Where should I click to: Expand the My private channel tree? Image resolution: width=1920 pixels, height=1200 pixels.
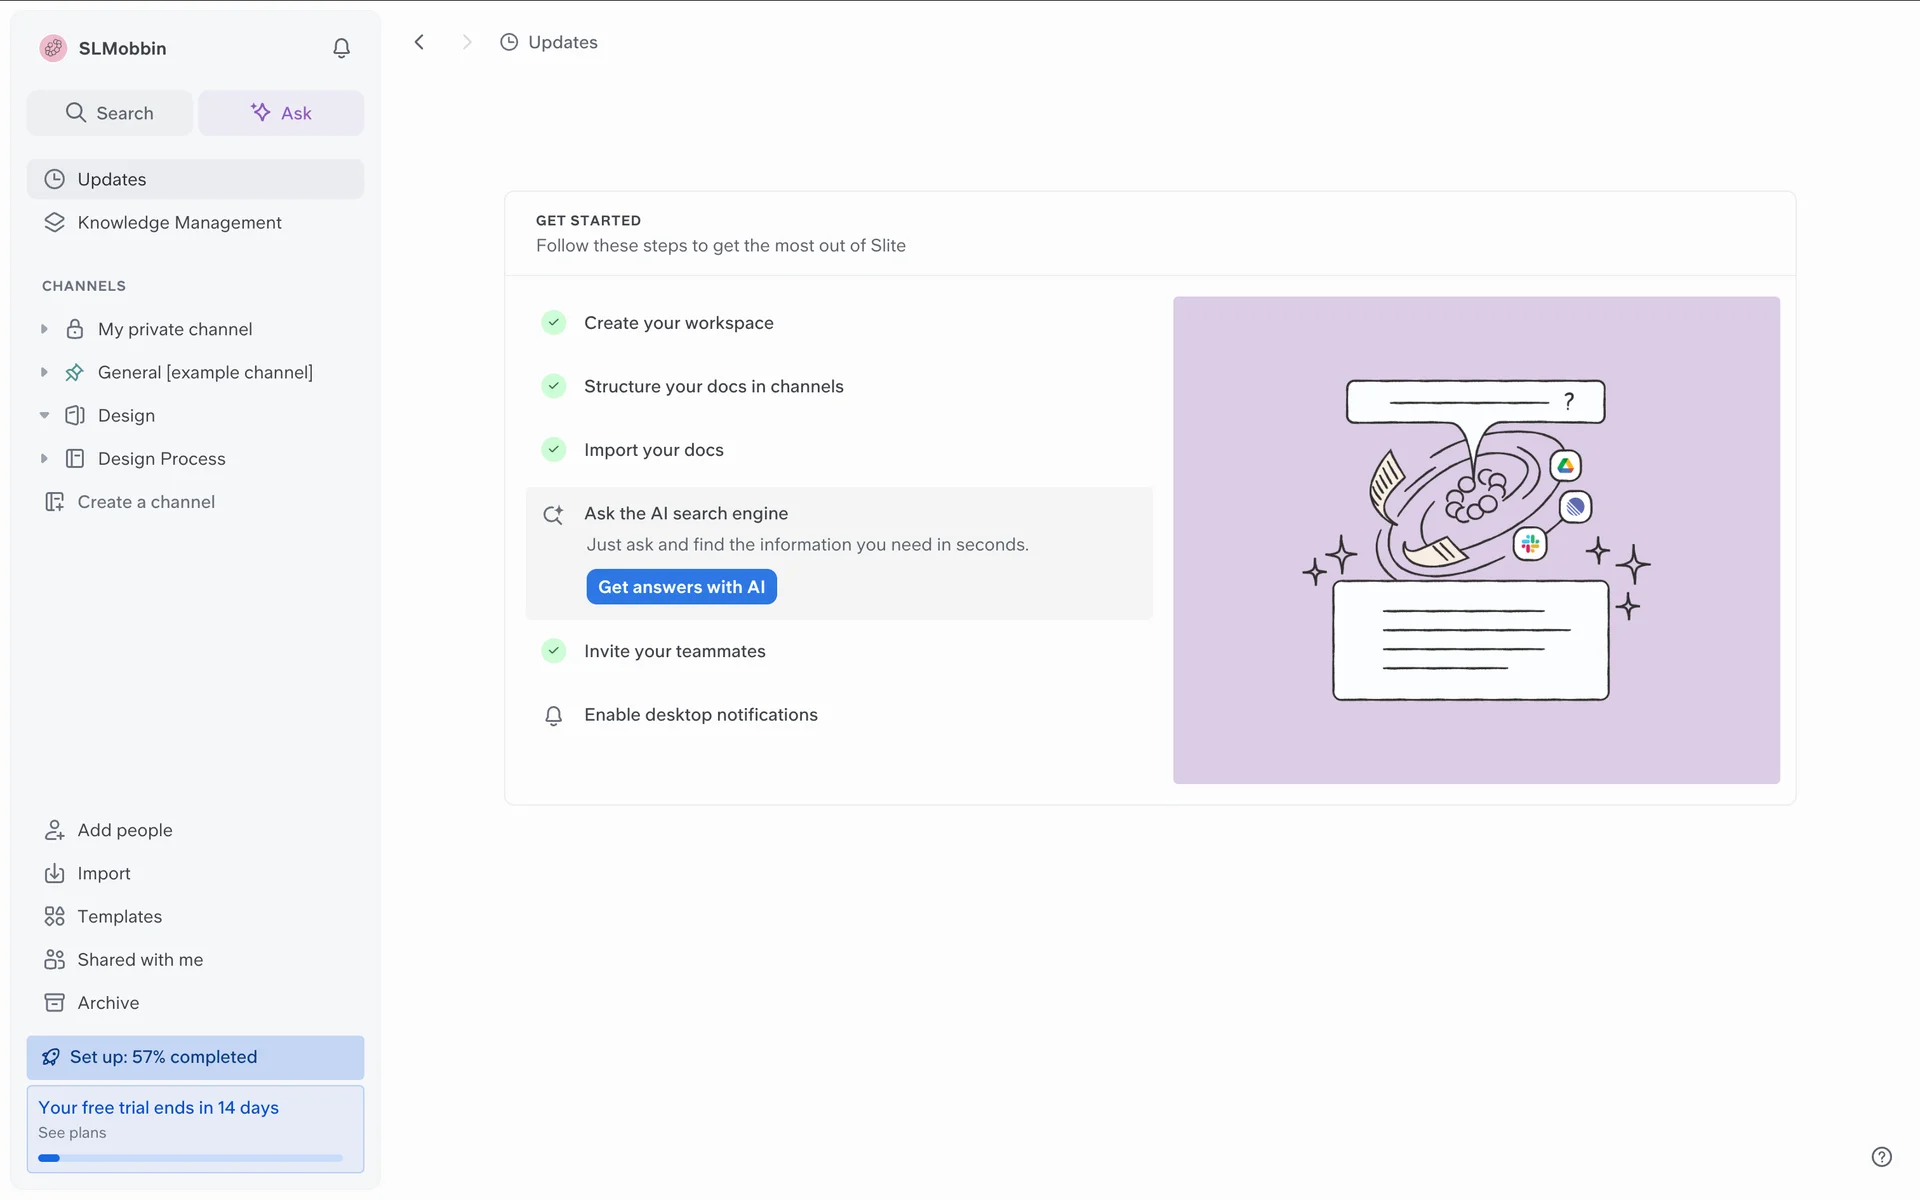(x=44, y=329)
